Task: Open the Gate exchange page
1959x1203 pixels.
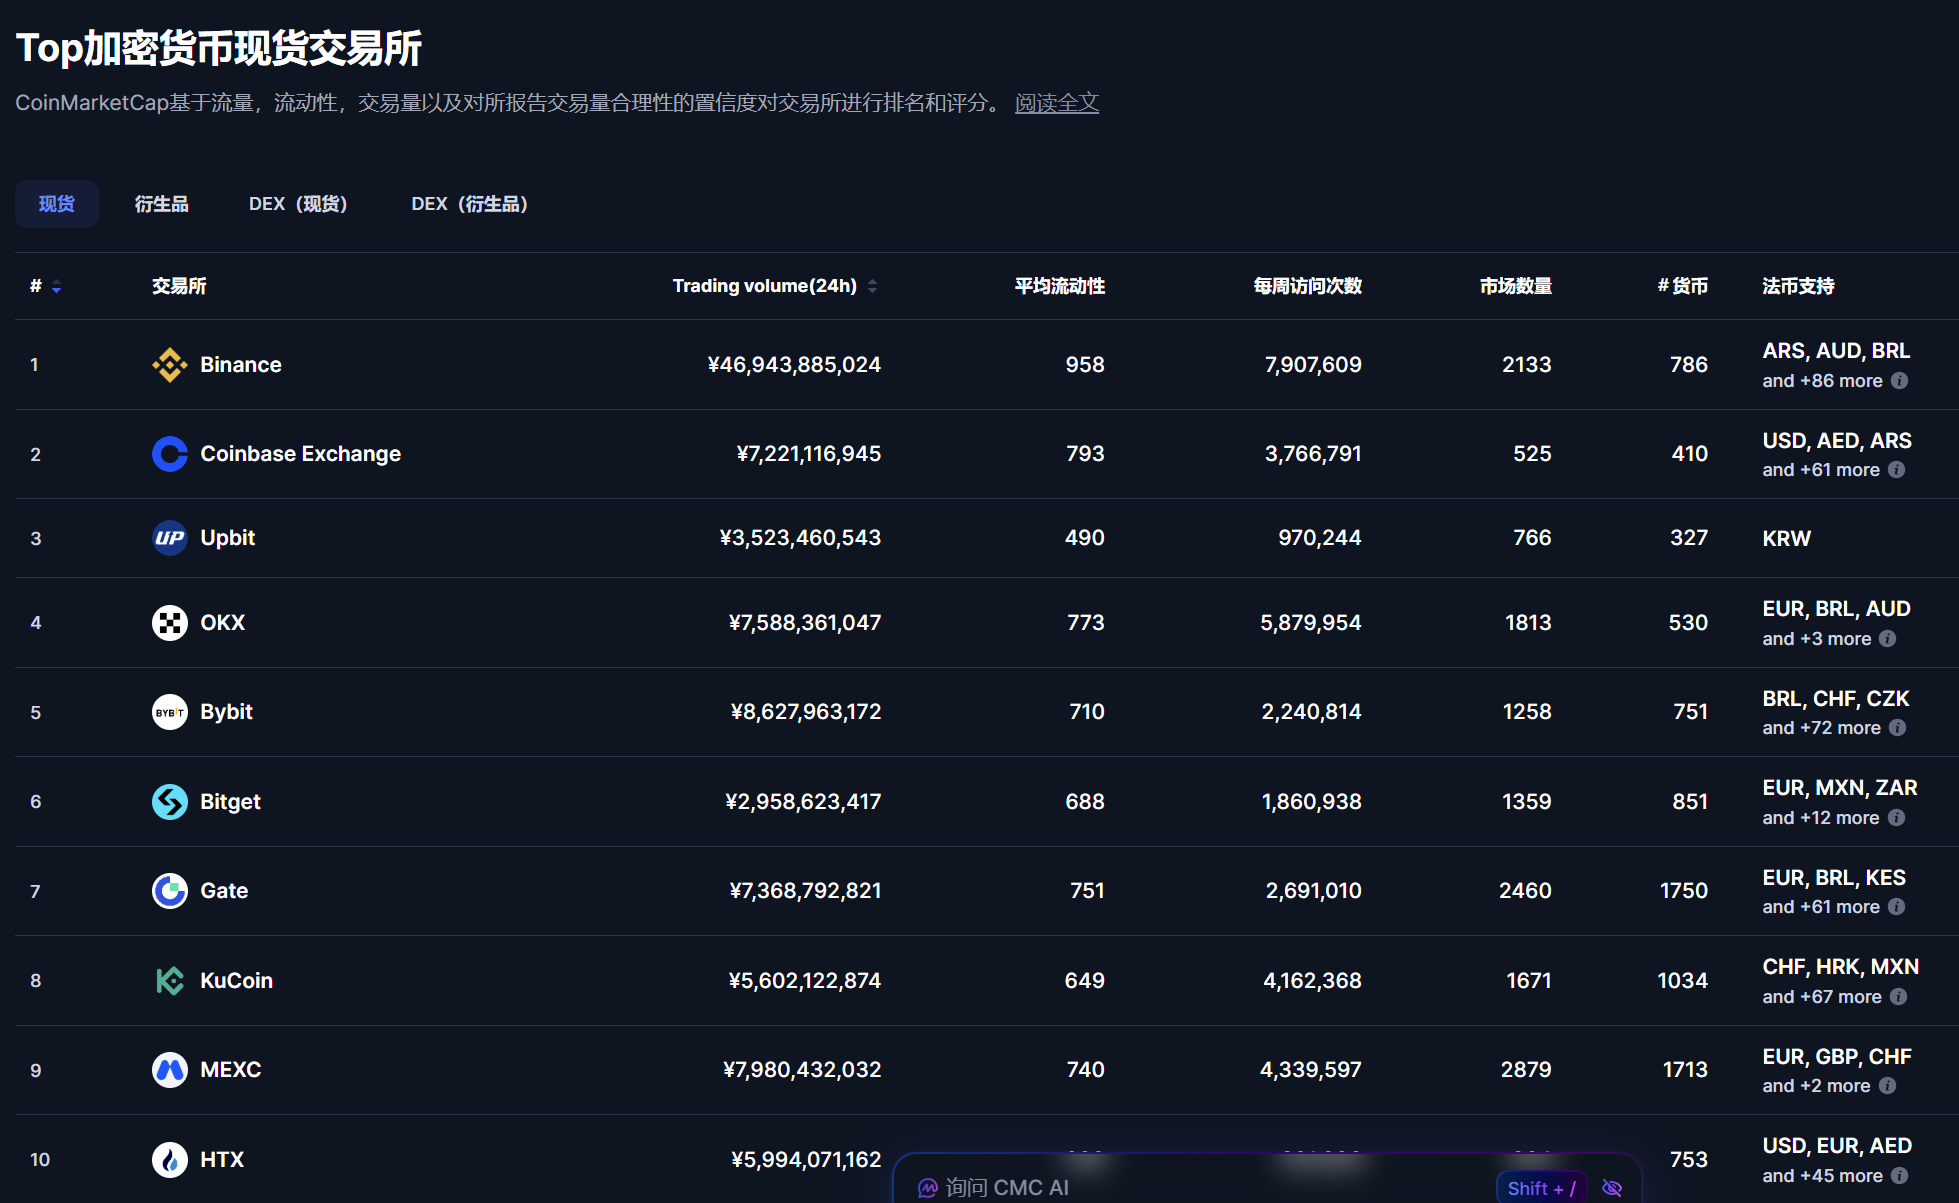Action: (224, 891)
